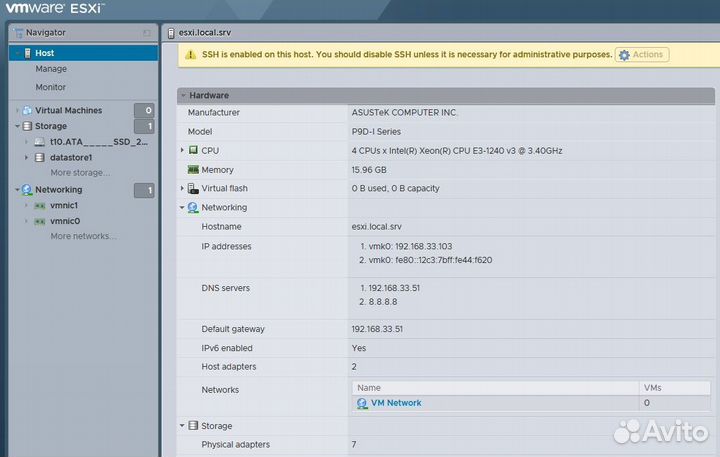Screen dimensions: 720x457
Task: Collapse the Hardware panel section
Action: (183, 96)
